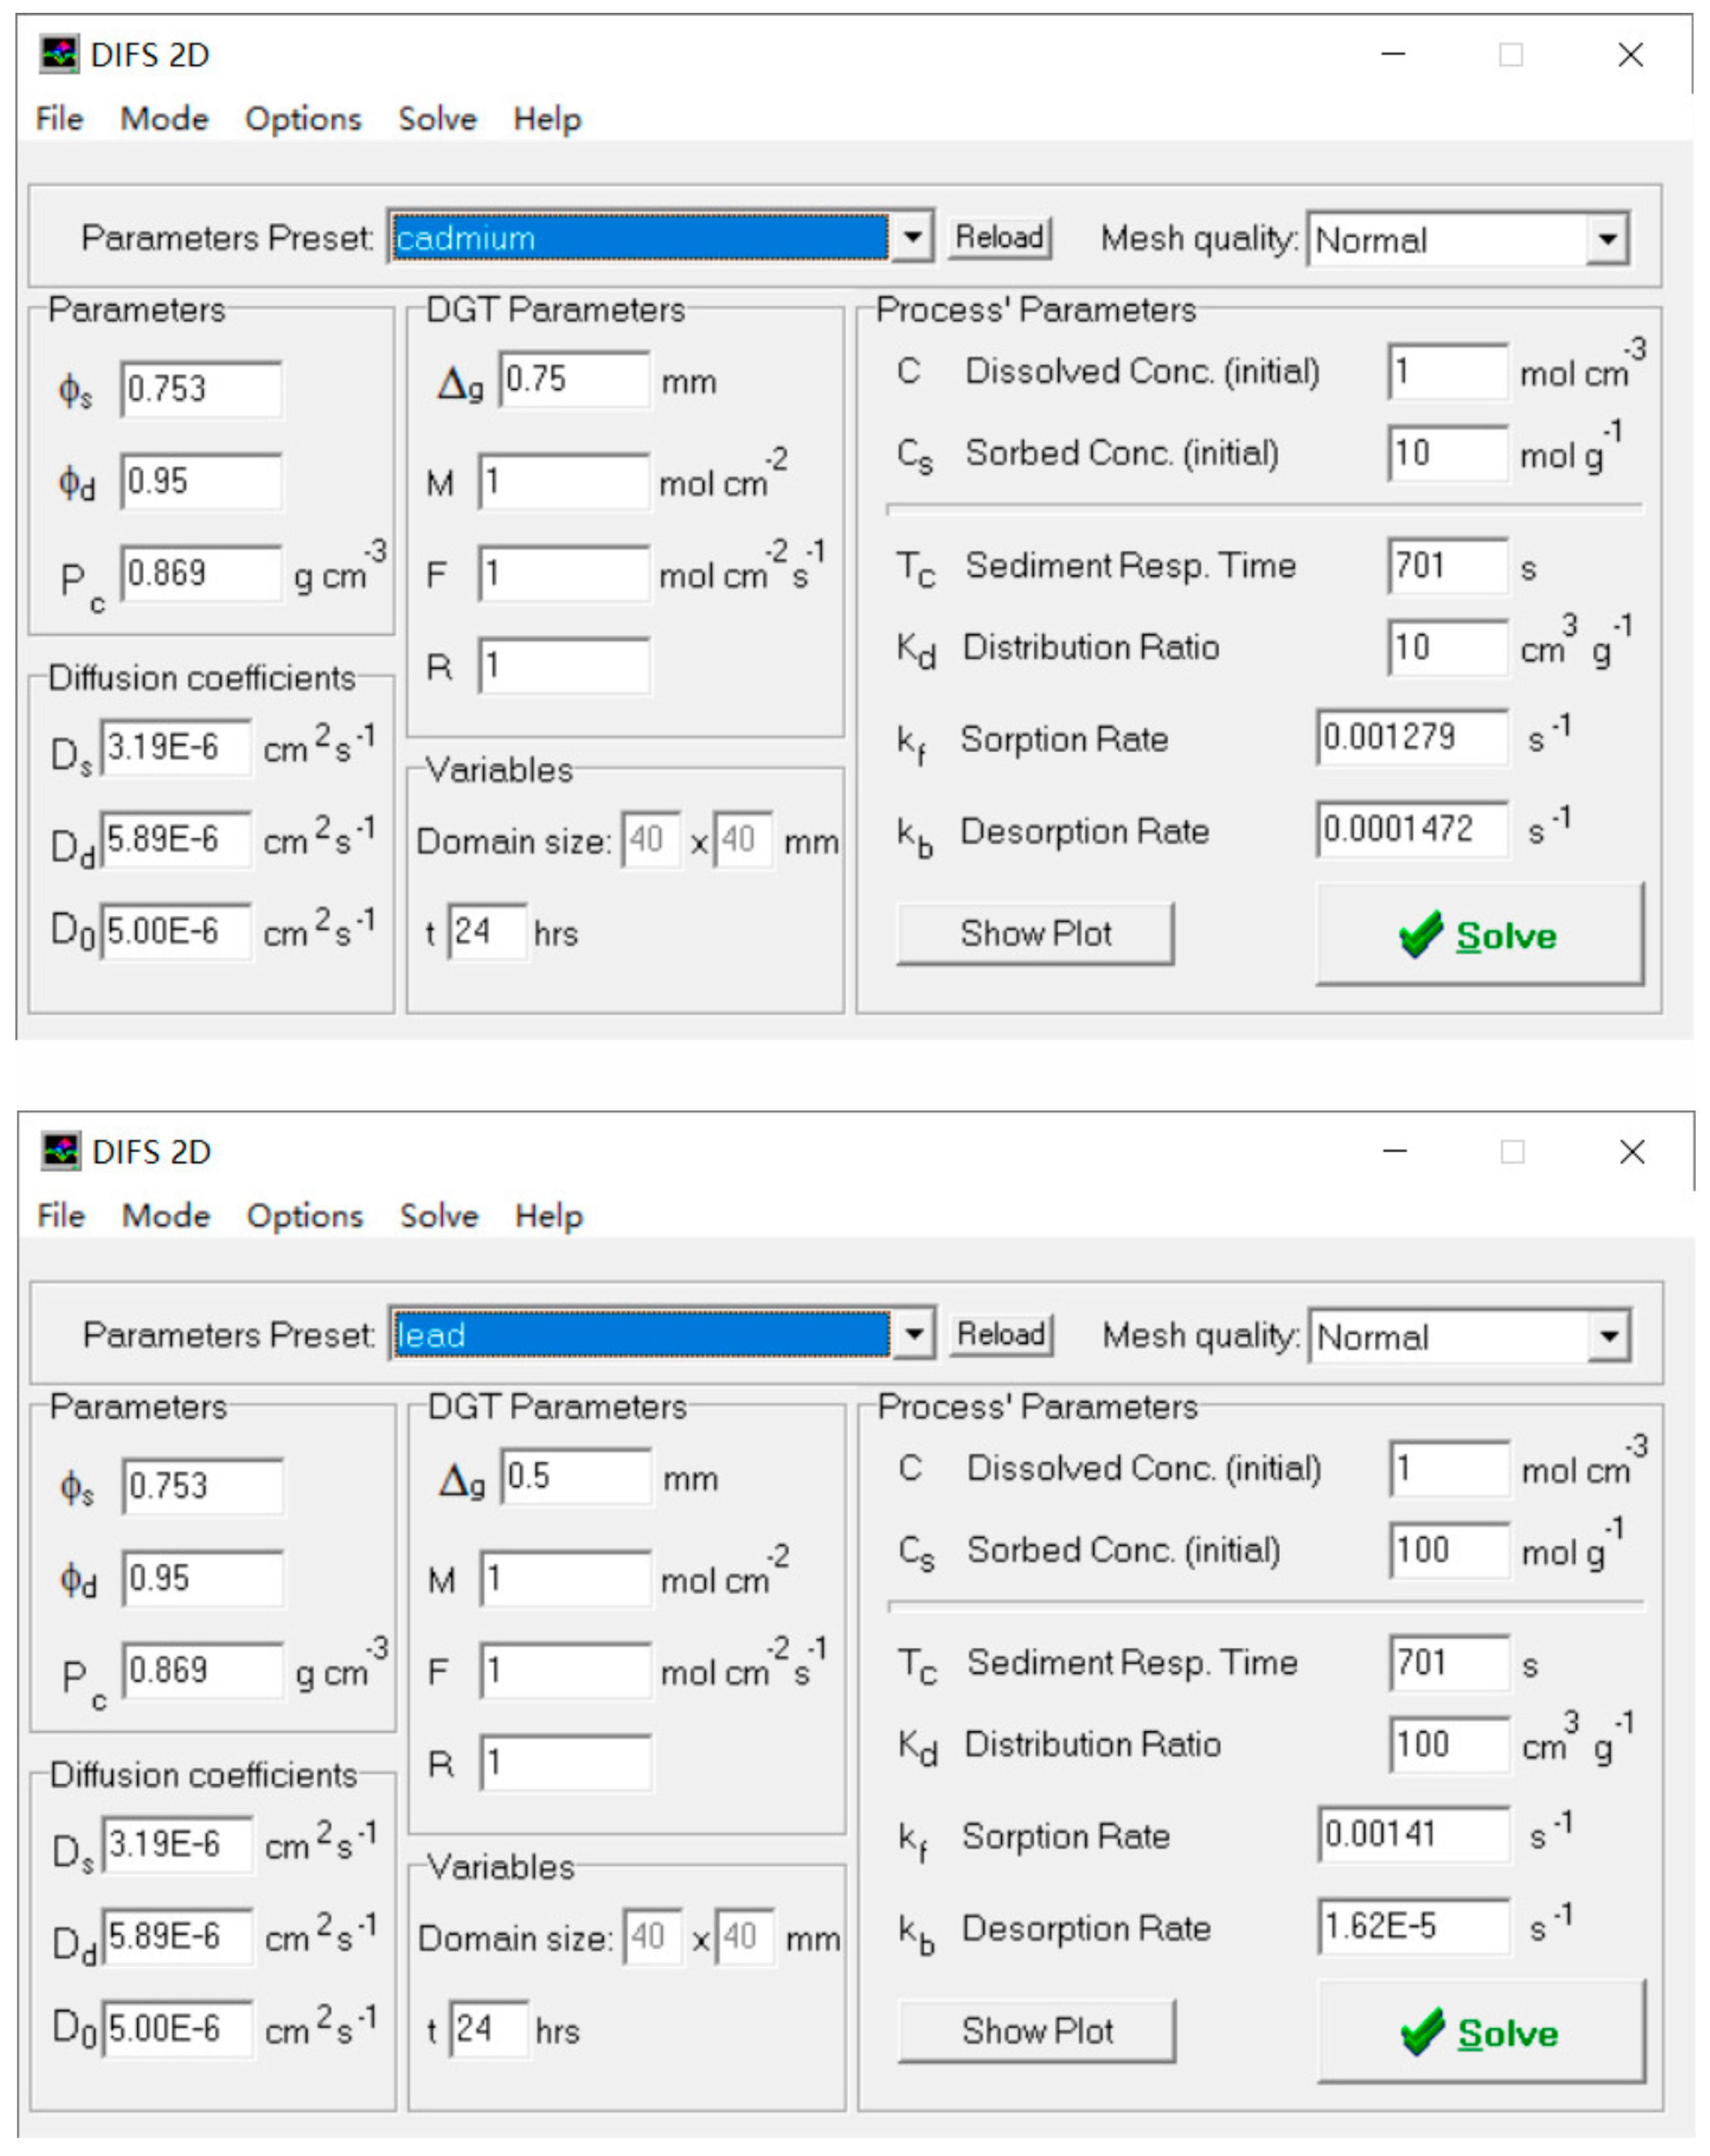Image resolution: width=1710 pixels, height=2156 pixels.
Task: Click the Kd Distribution Ratio field in the lead window
Action: click(x=1449, y=1744)
